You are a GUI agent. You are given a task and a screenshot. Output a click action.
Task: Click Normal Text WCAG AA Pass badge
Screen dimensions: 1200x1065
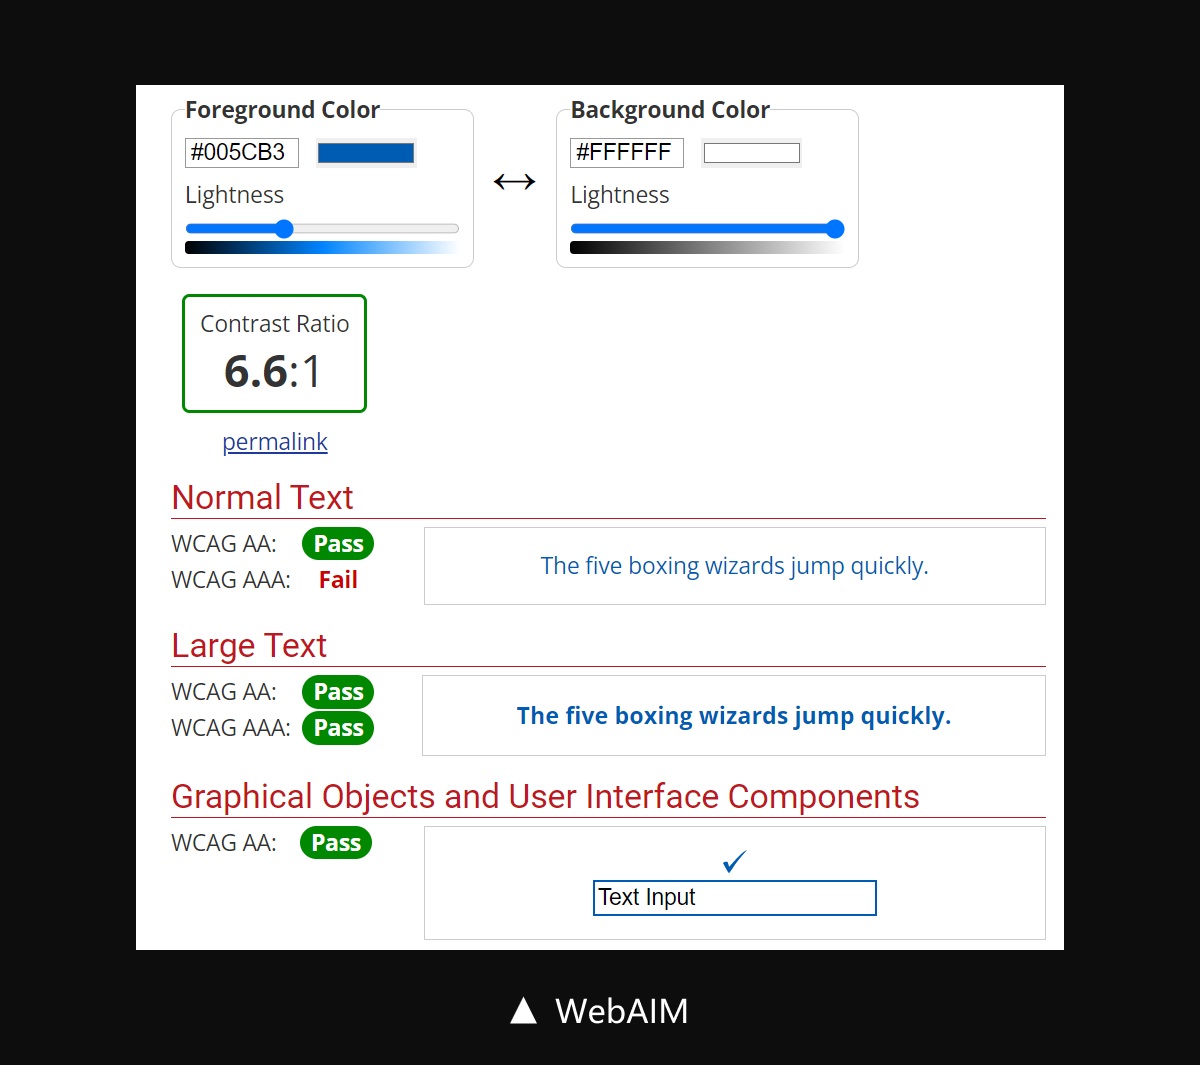coord(338,544)
